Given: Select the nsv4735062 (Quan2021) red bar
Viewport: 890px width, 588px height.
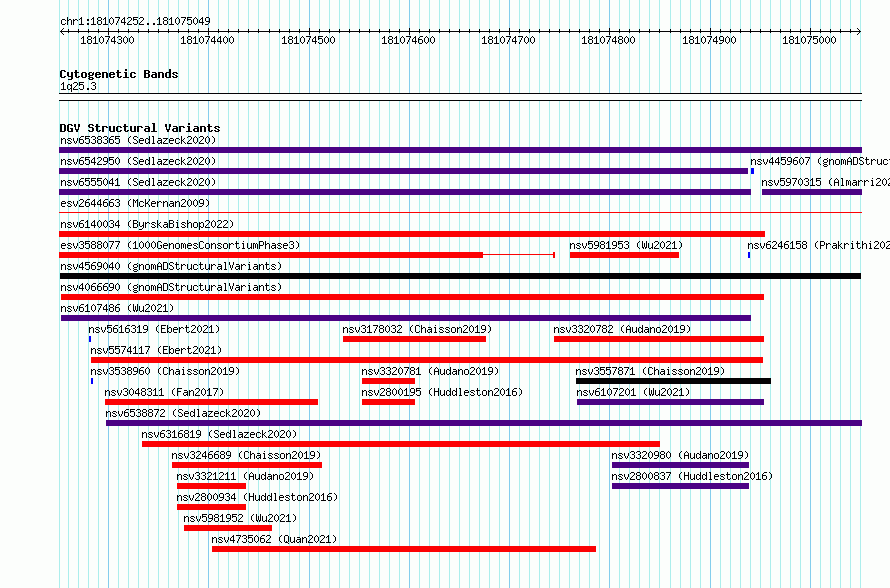Looking at the screenshot, I should [404, 549].
